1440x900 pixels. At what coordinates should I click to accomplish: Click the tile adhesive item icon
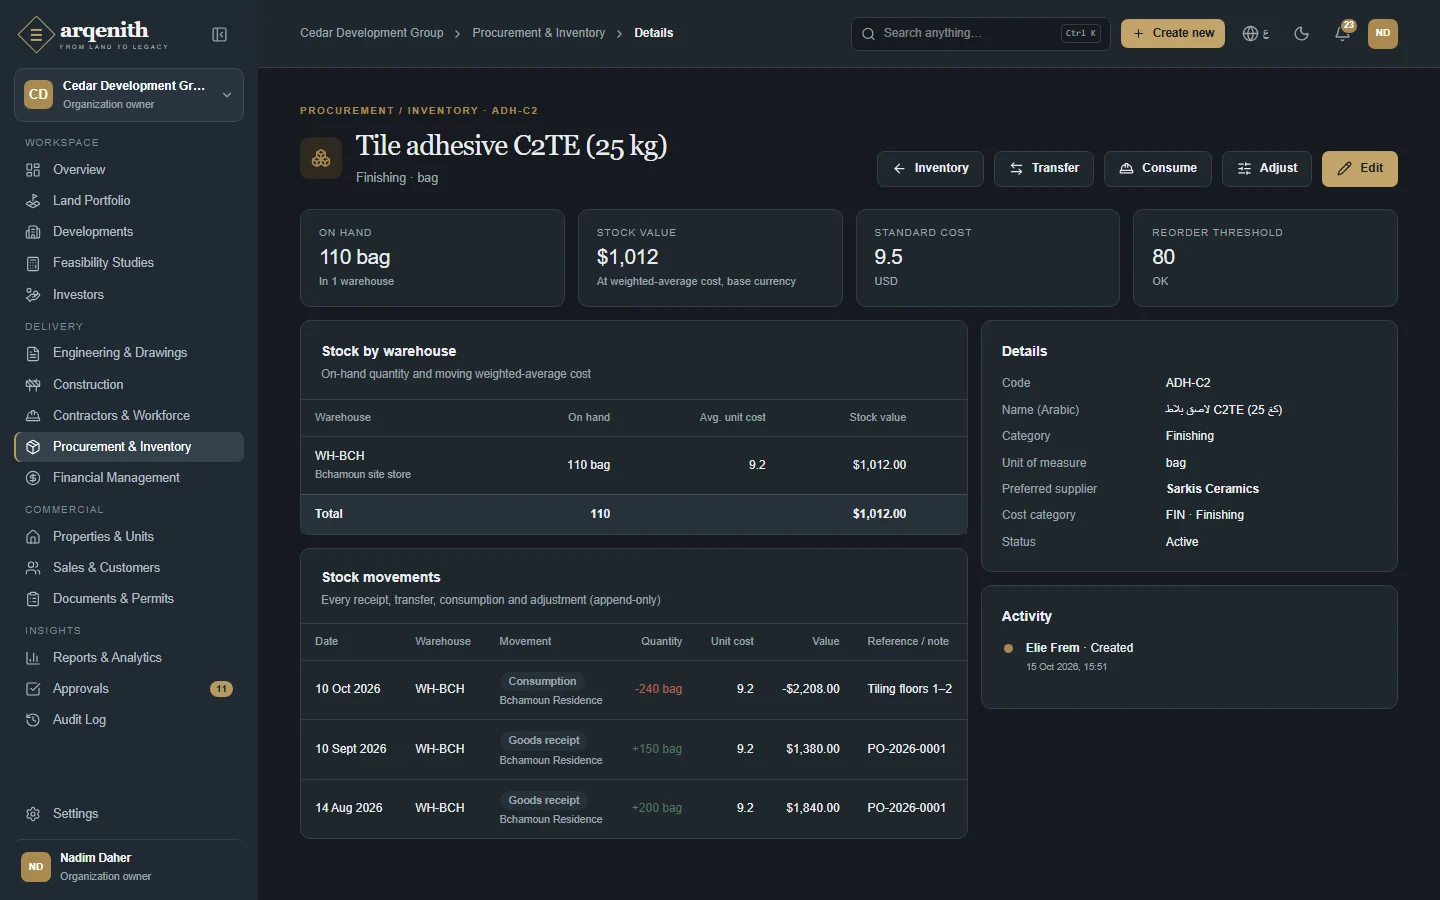[x=321, y=158]
